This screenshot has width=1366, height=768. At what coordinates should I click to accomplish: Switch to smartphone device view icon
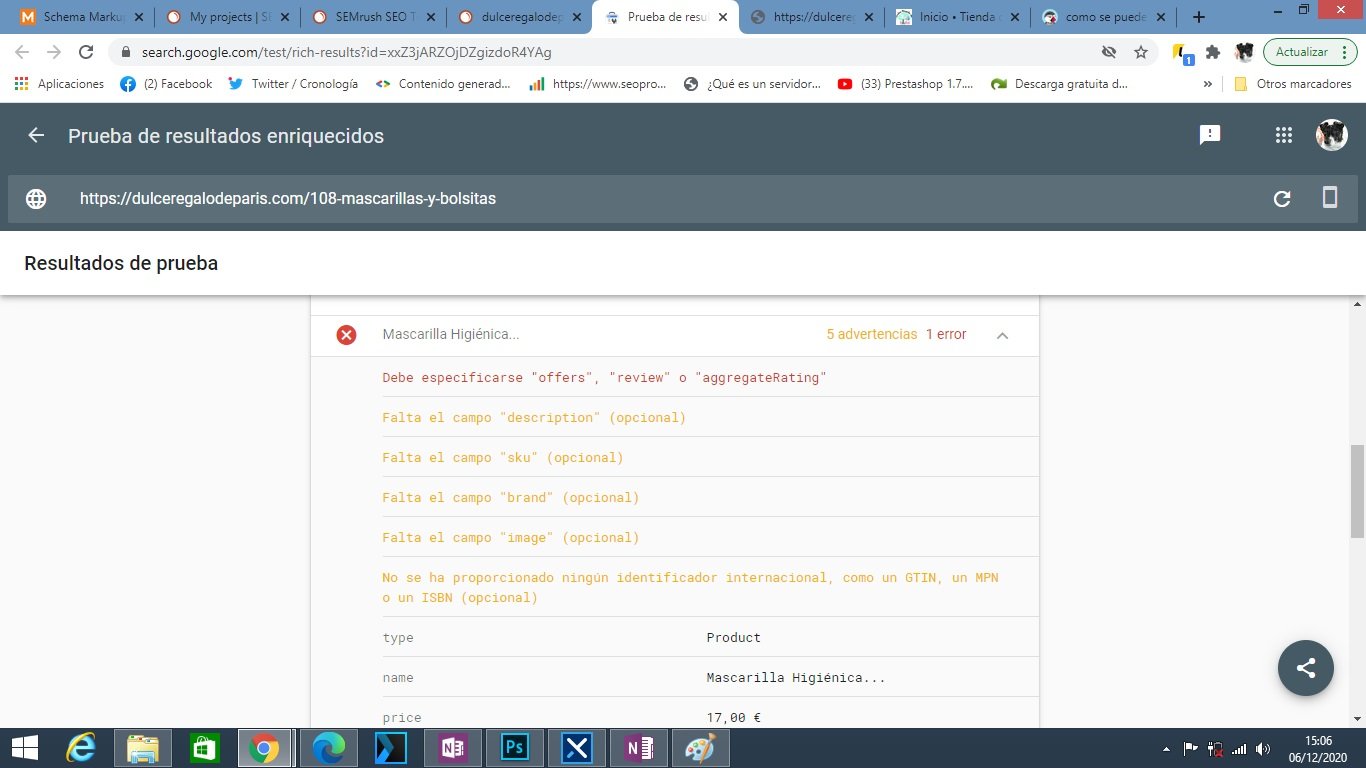coord(1330,197)
